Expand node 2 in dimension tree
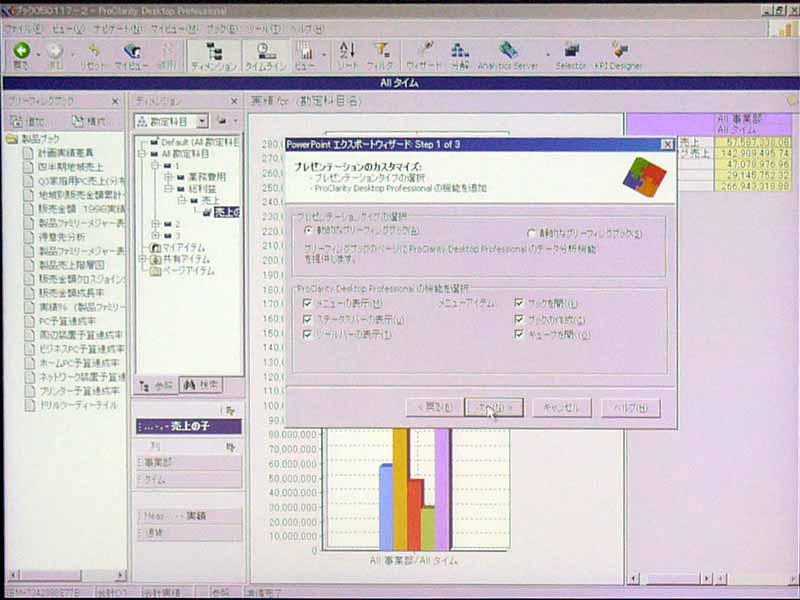The image size is (800, 600). 155,224
